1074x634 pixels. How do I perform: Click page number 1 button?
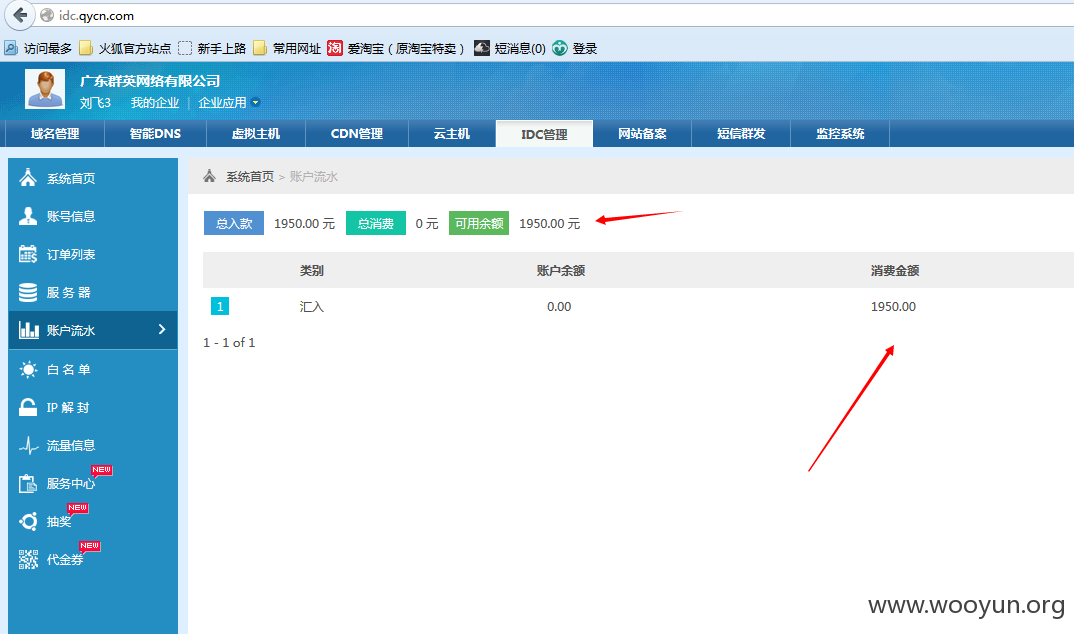(x=220, y=306)
